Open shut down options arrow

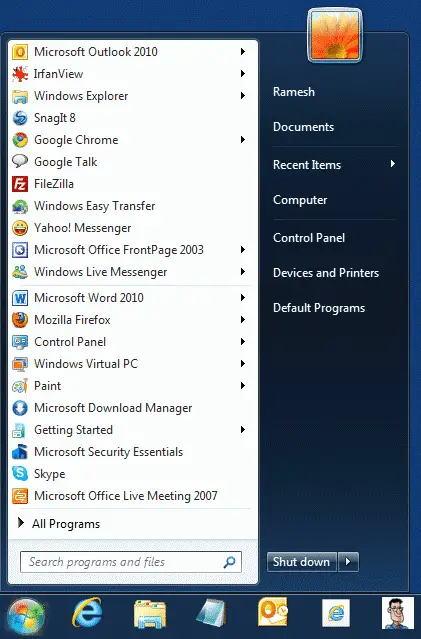(x=348, y=562)
